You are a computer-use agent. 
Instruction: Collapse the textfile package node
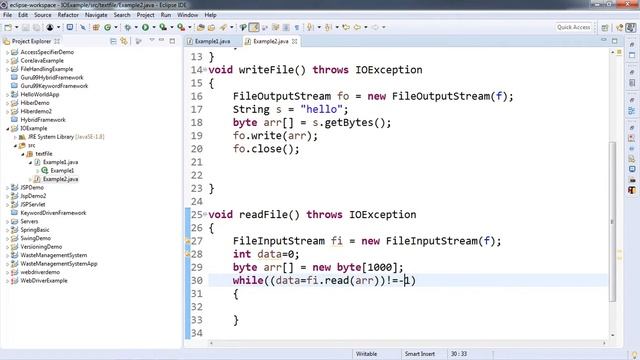point(23,154)
